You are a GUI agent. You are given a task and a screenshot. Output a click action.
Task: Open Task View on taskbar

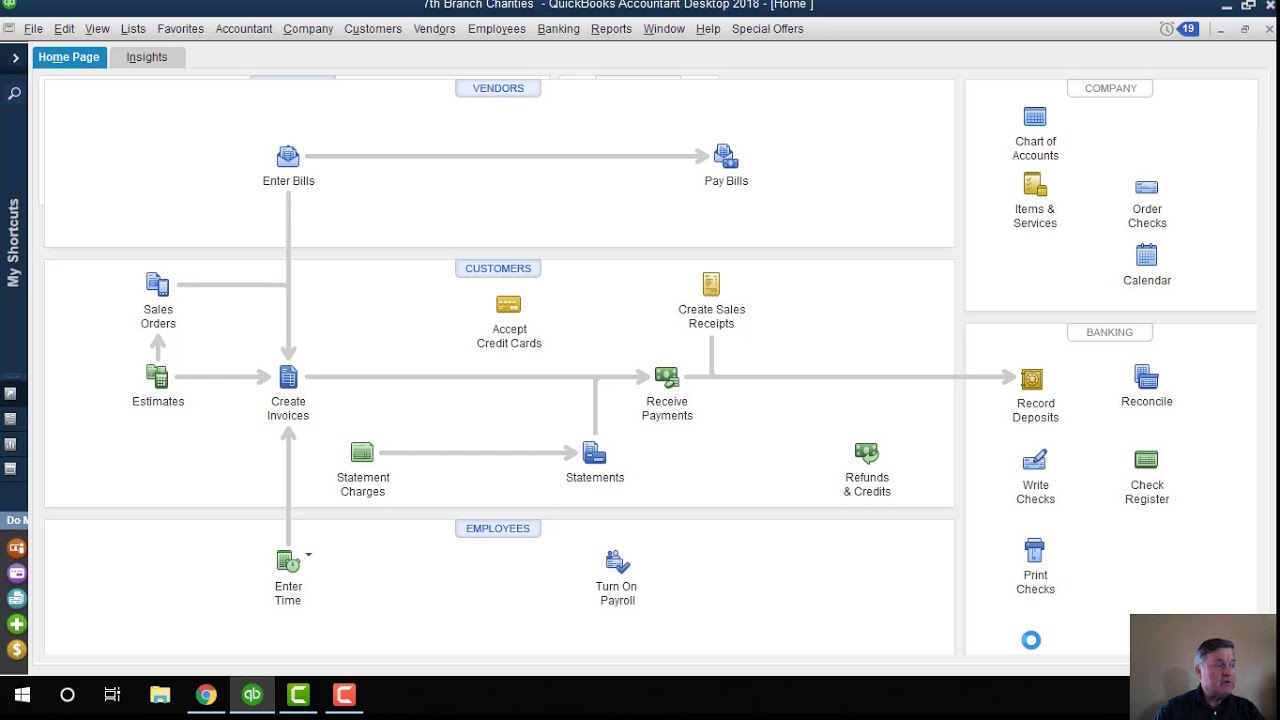coord(112,695)
